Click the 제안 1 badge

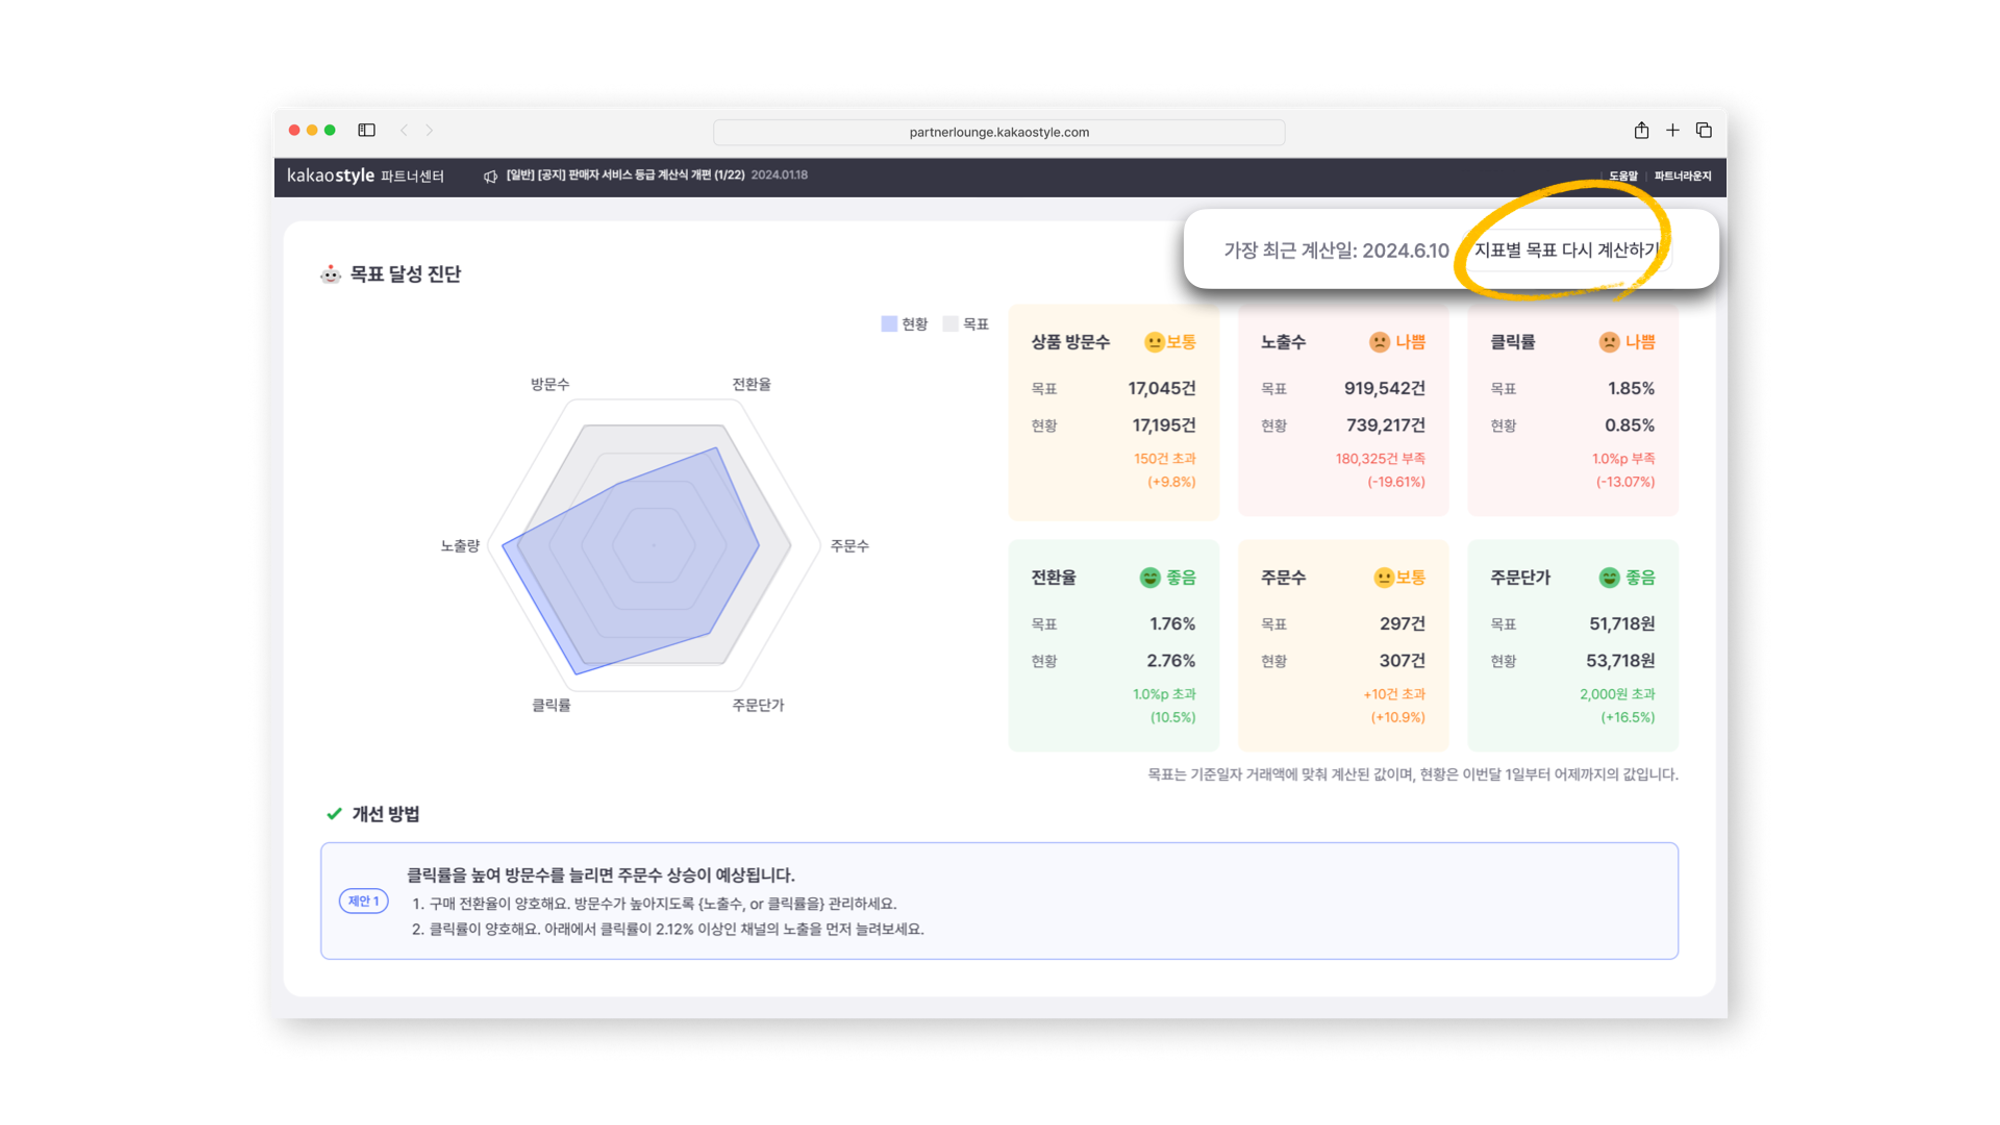pos(363,901)
